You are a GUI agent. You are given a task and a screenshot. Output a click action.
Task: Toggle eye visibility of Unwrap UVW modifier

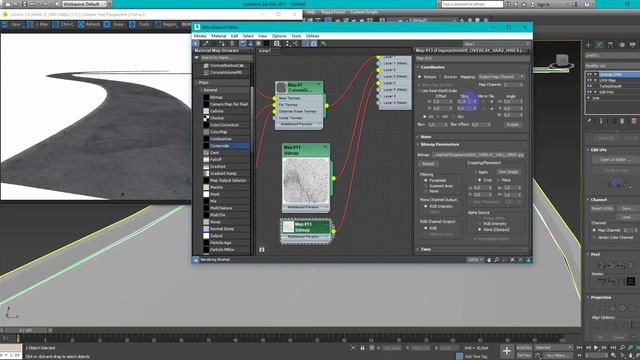pos(589,75)
